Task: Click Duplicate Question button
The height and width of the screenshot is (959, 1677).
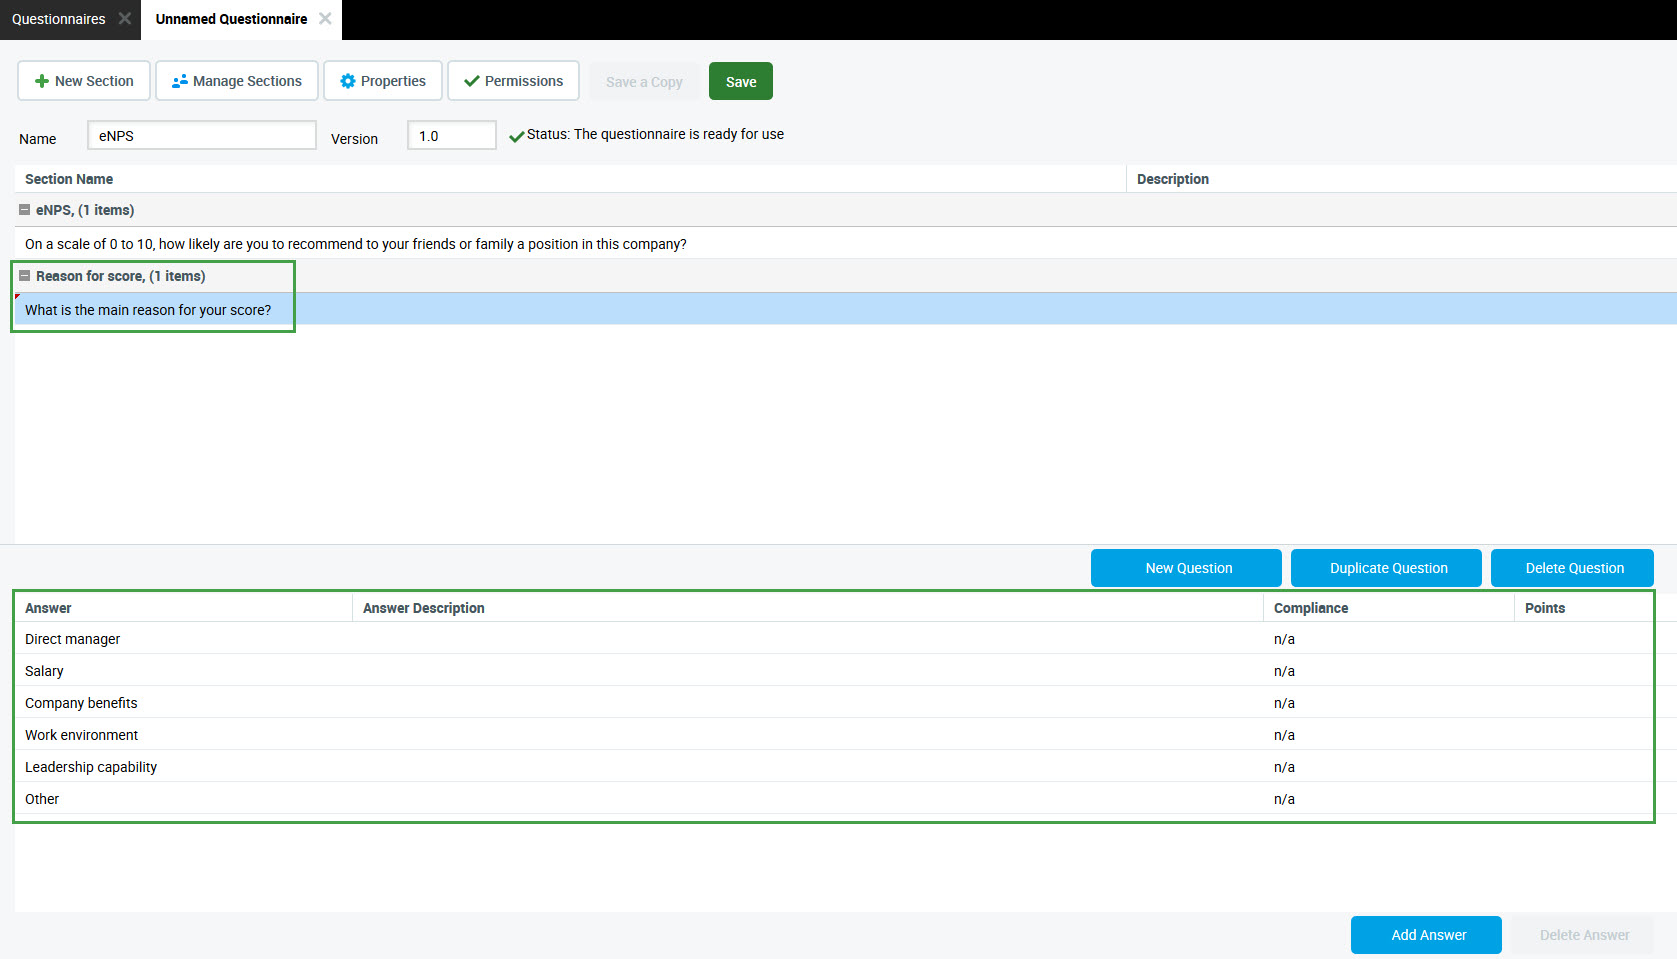Action: 1386,568
